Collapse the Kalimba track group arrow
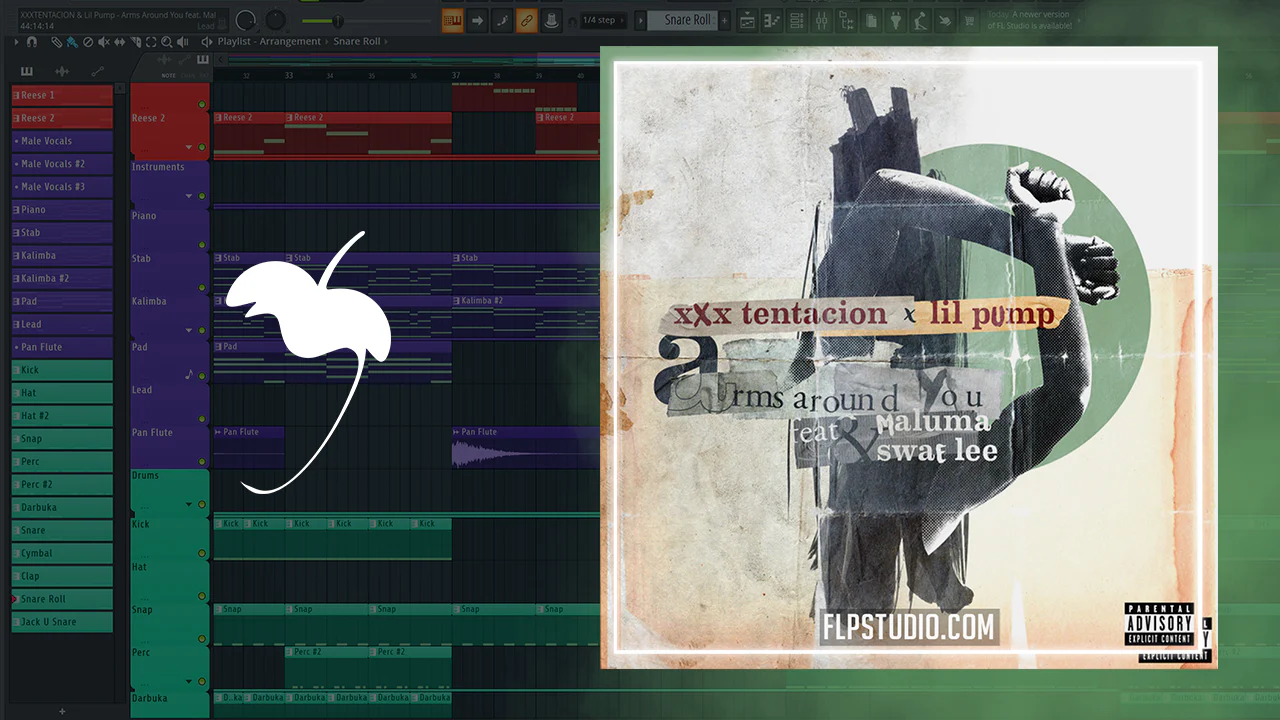This screenshot has width=1280, height=720. (x=189, y=331)
